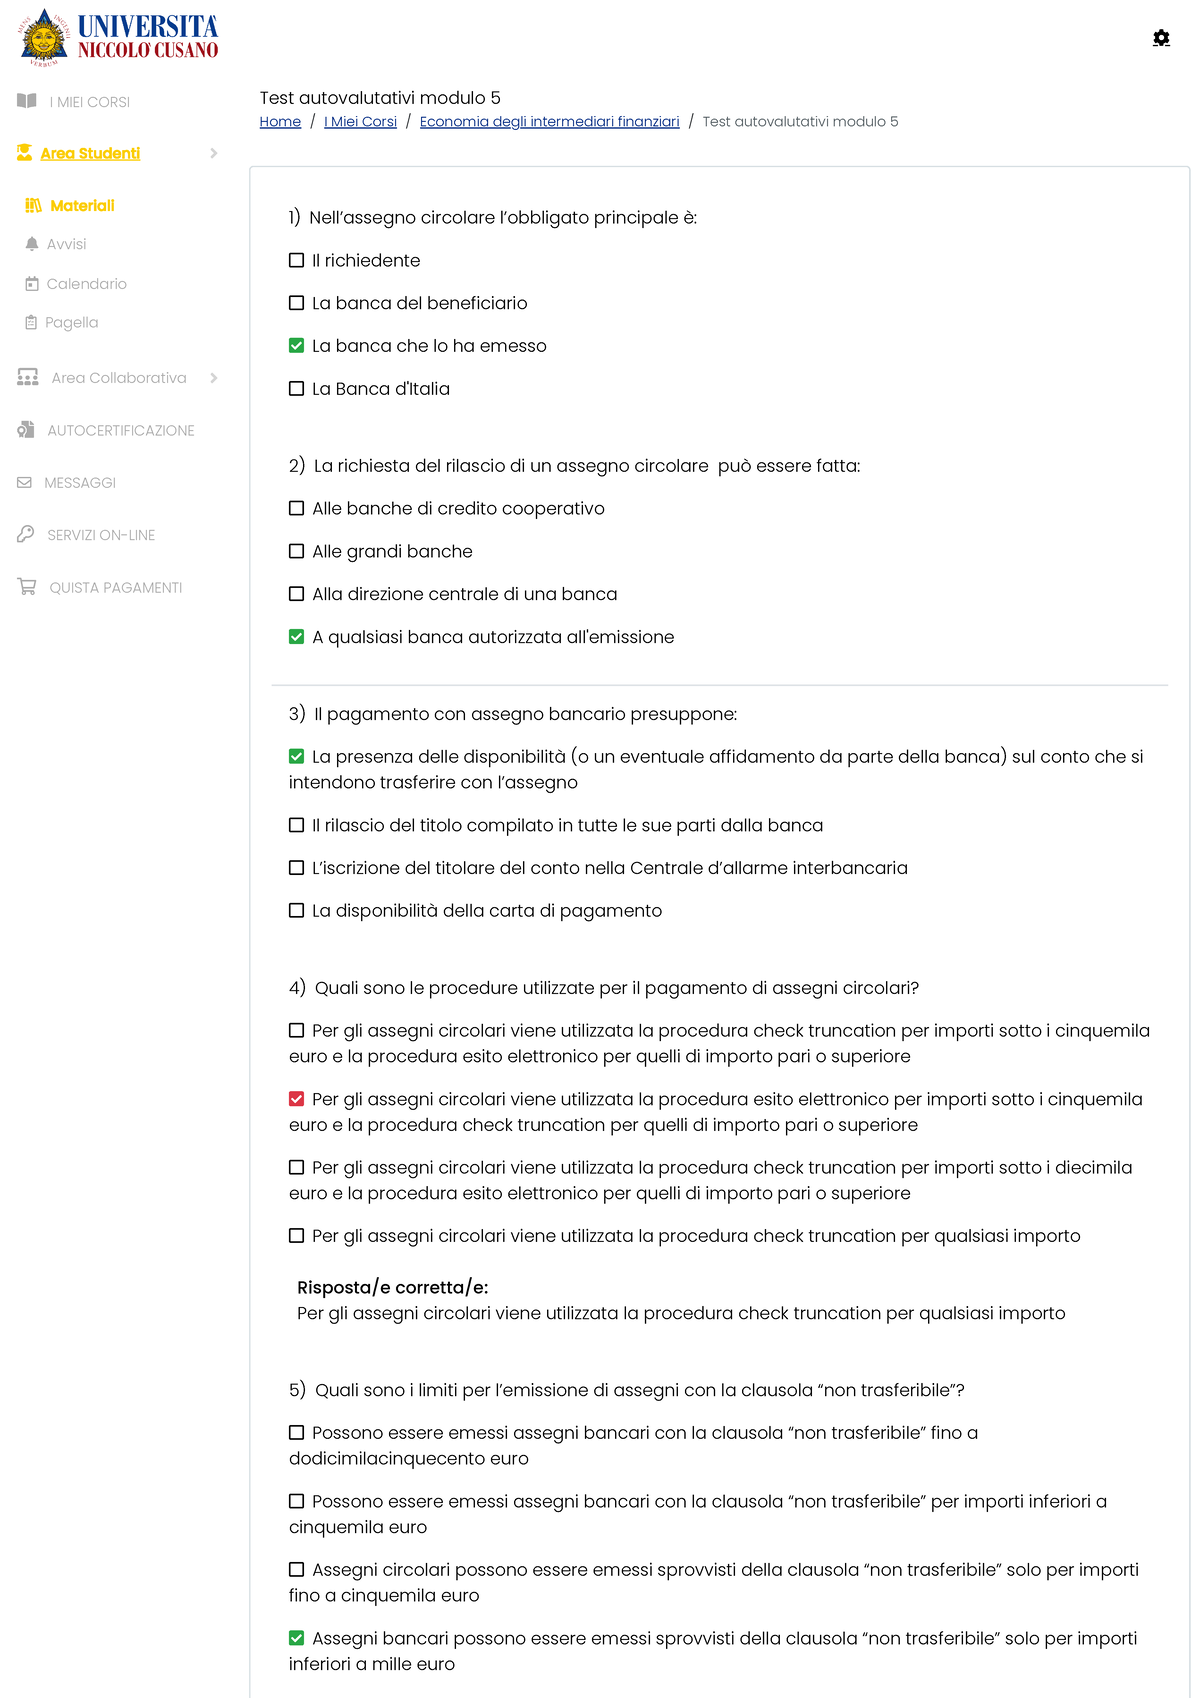Expand the Area Collaborativa chevron
Viewport: 1200px width, 1698px height.
click(x=214, y=378)
